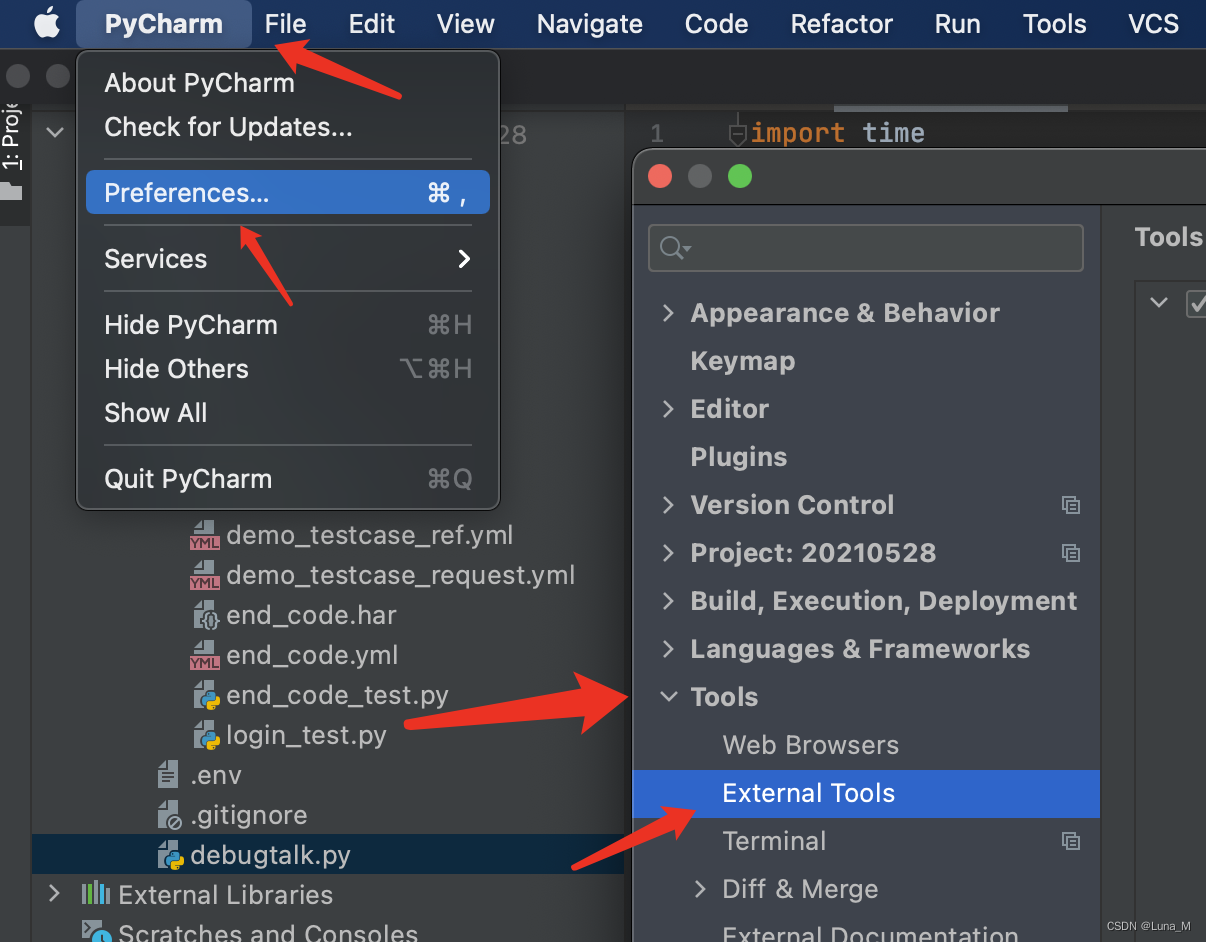Choose Hide Others

[288, 369]
